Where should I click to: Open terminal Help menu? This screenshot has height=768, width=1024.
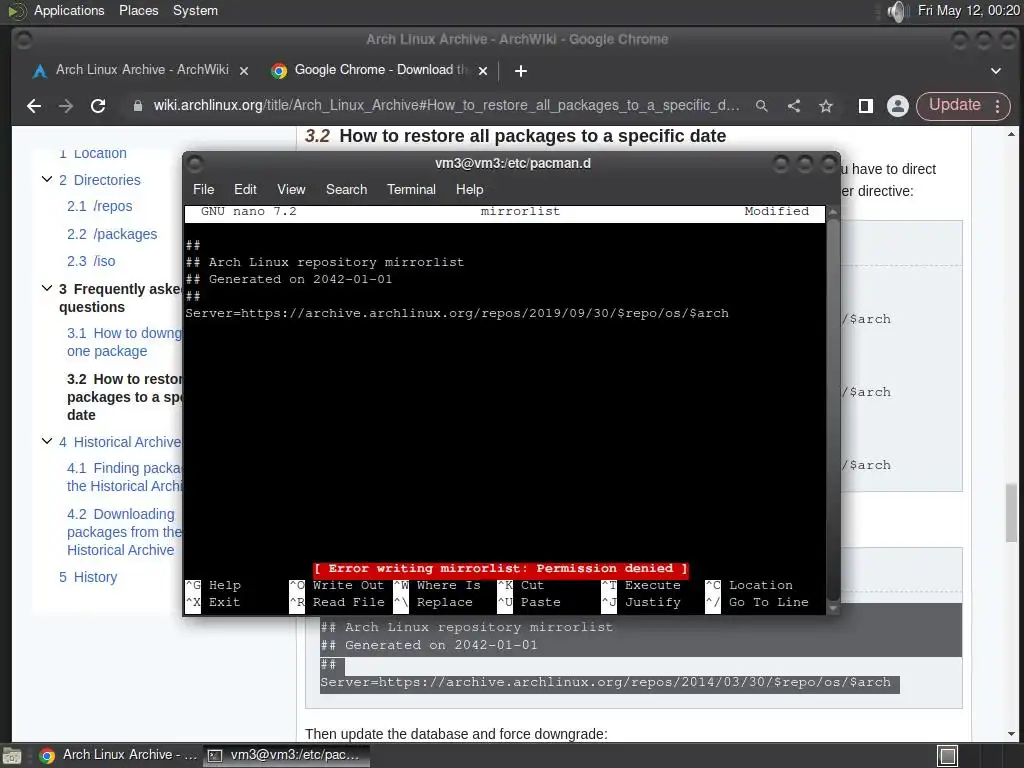coord(469,189)
